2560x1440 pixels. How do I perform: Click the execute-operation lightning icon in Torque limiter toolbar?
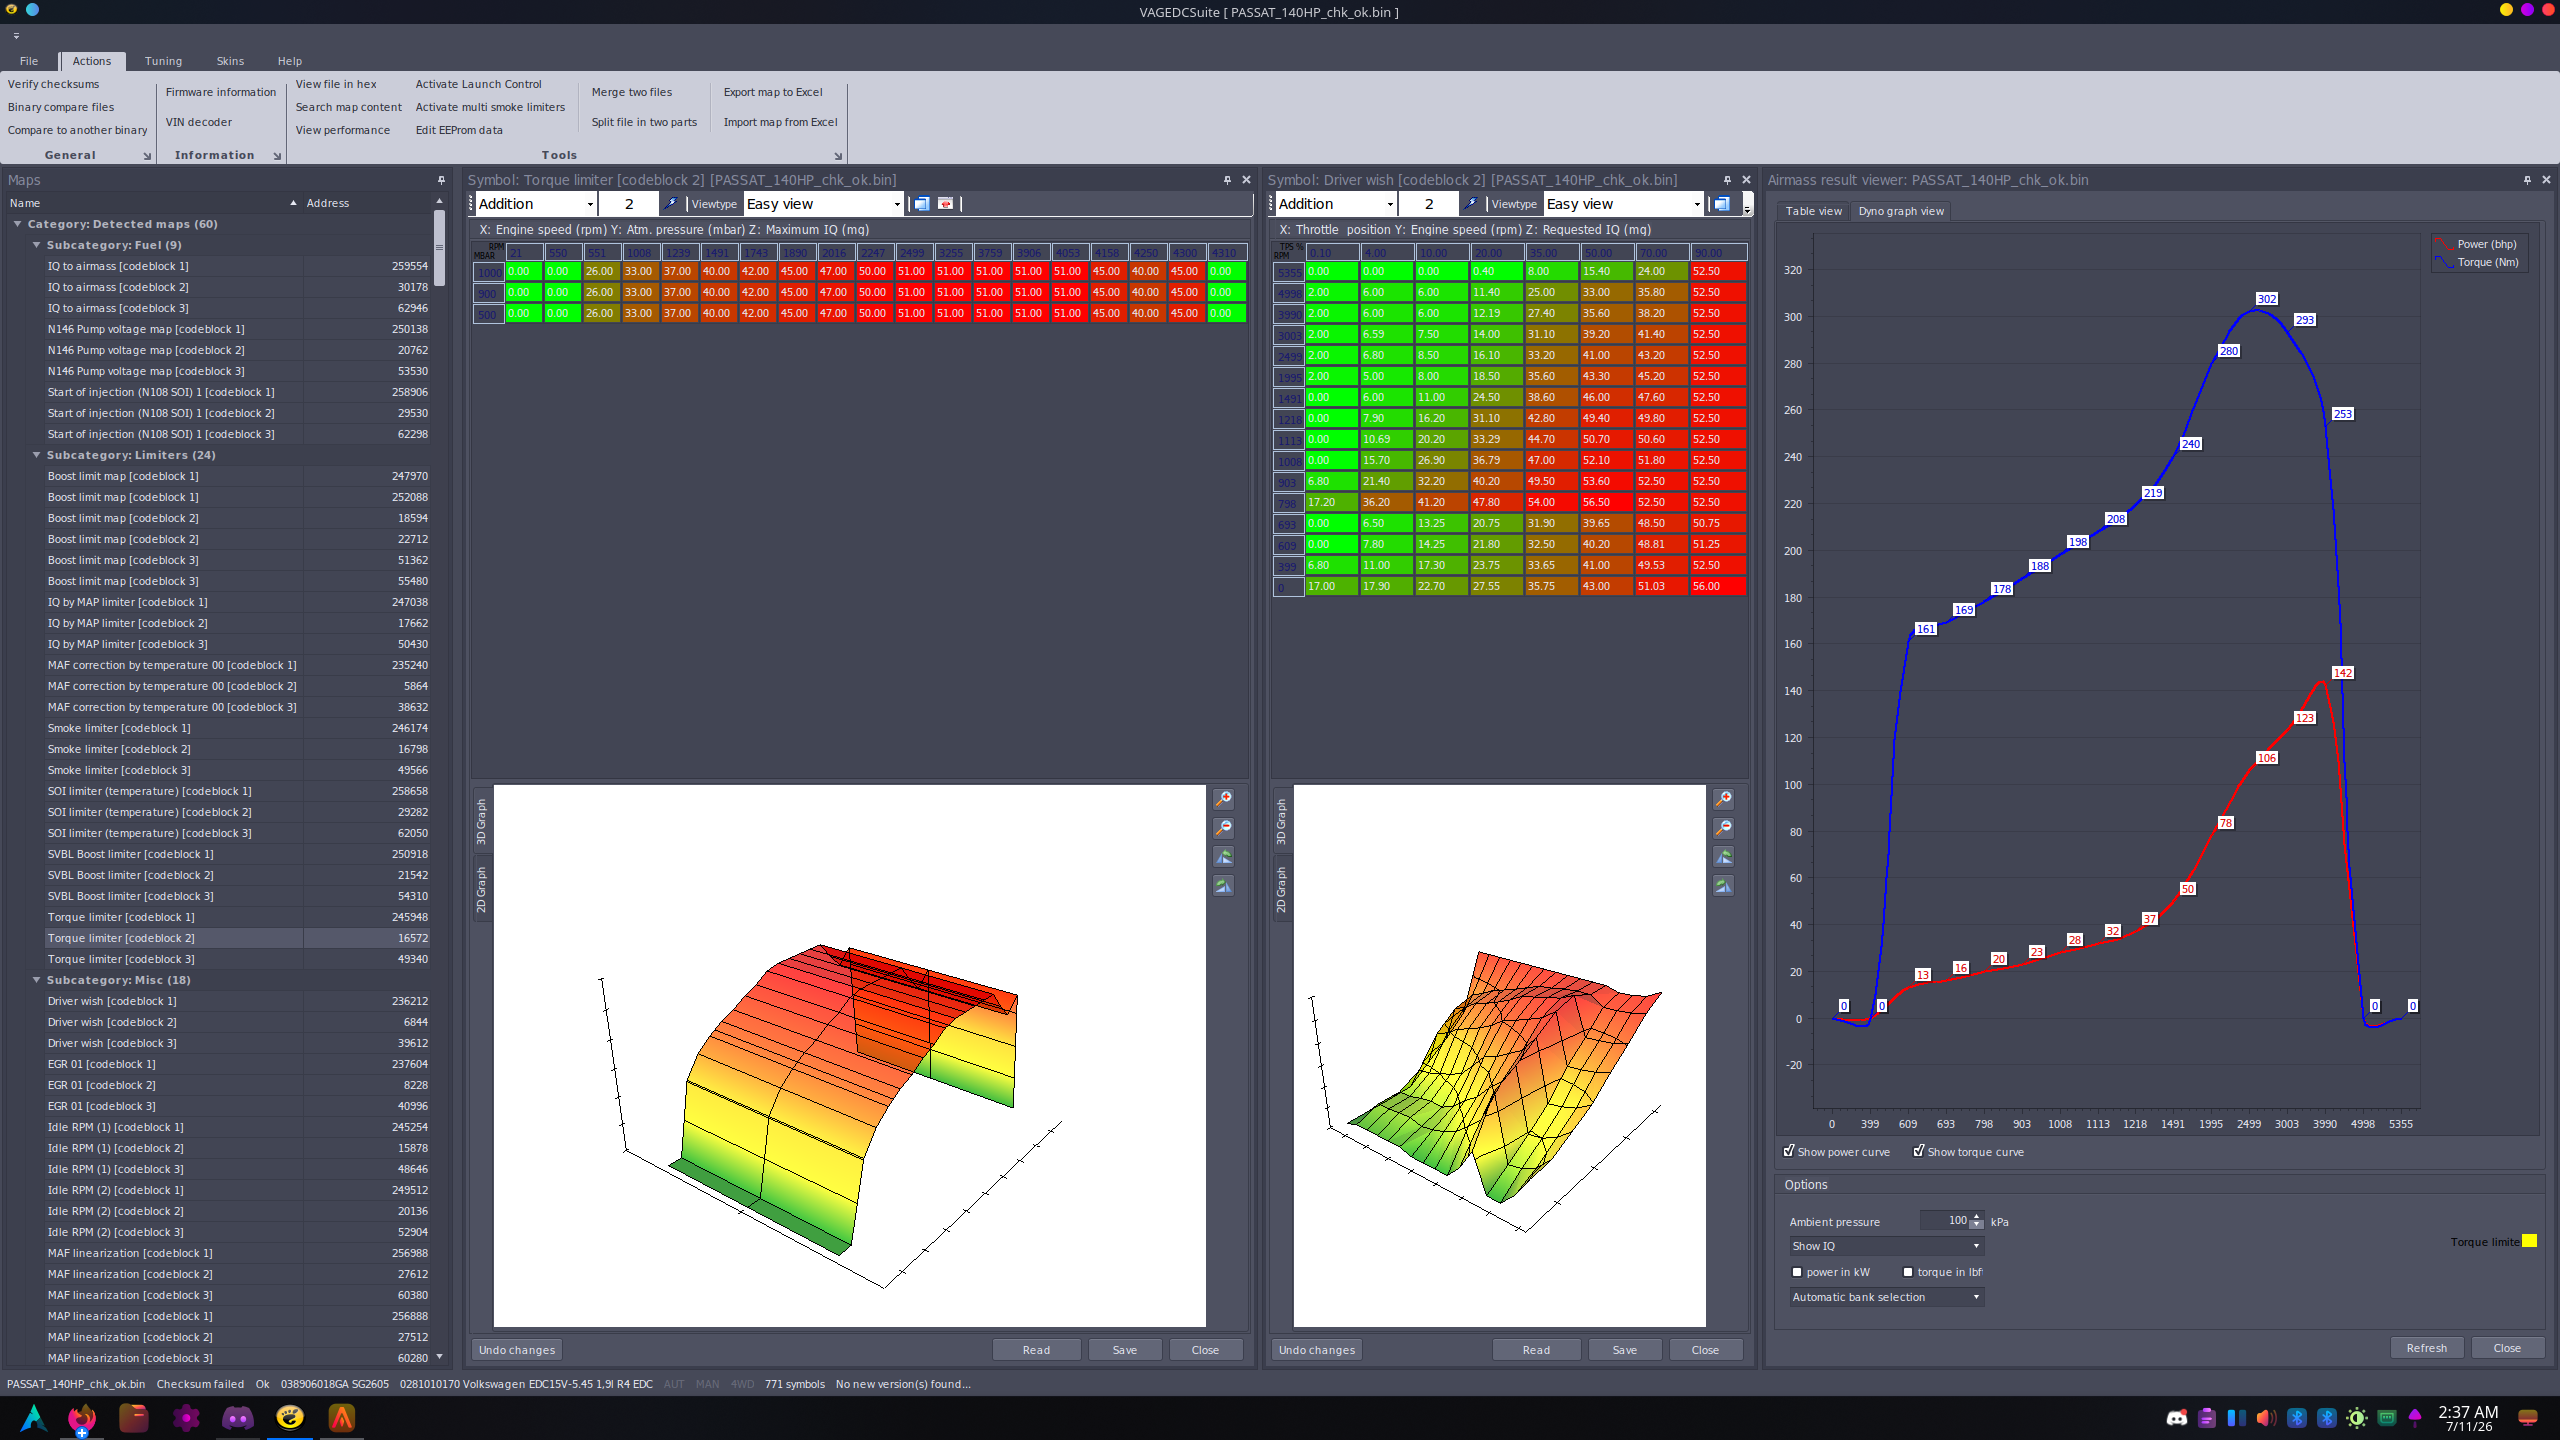(672, 204)
